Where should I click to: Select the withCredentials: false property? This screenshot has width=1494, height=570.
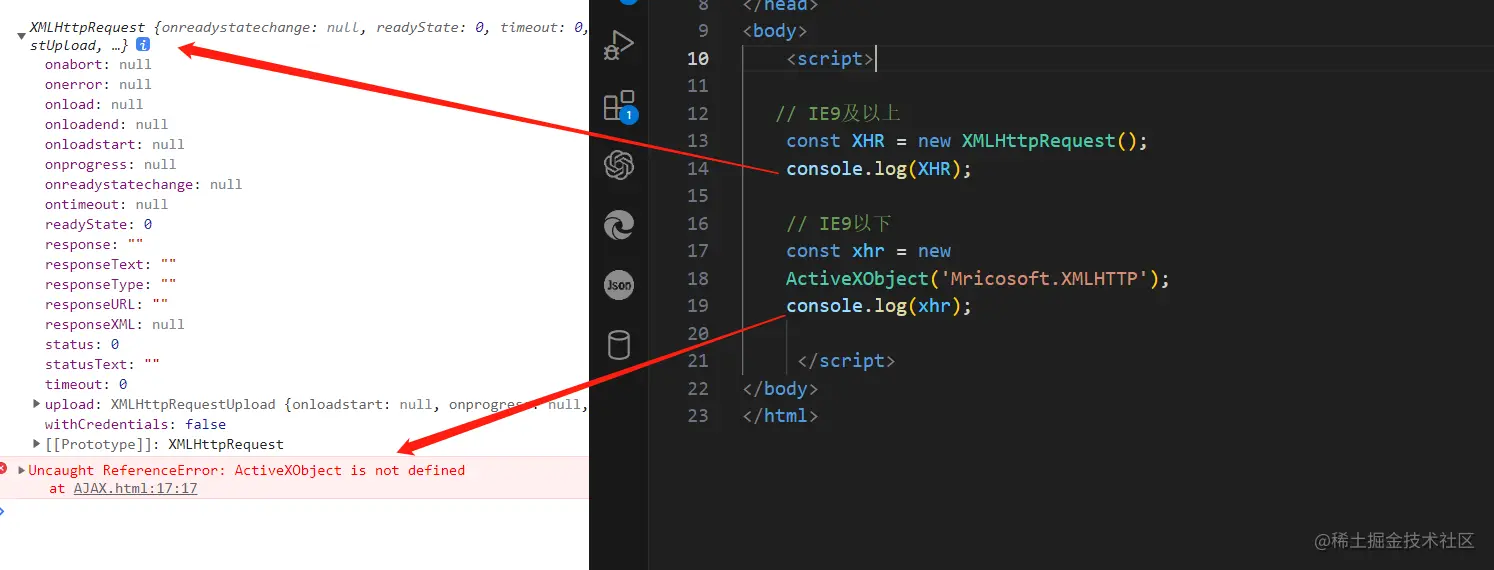135,424
